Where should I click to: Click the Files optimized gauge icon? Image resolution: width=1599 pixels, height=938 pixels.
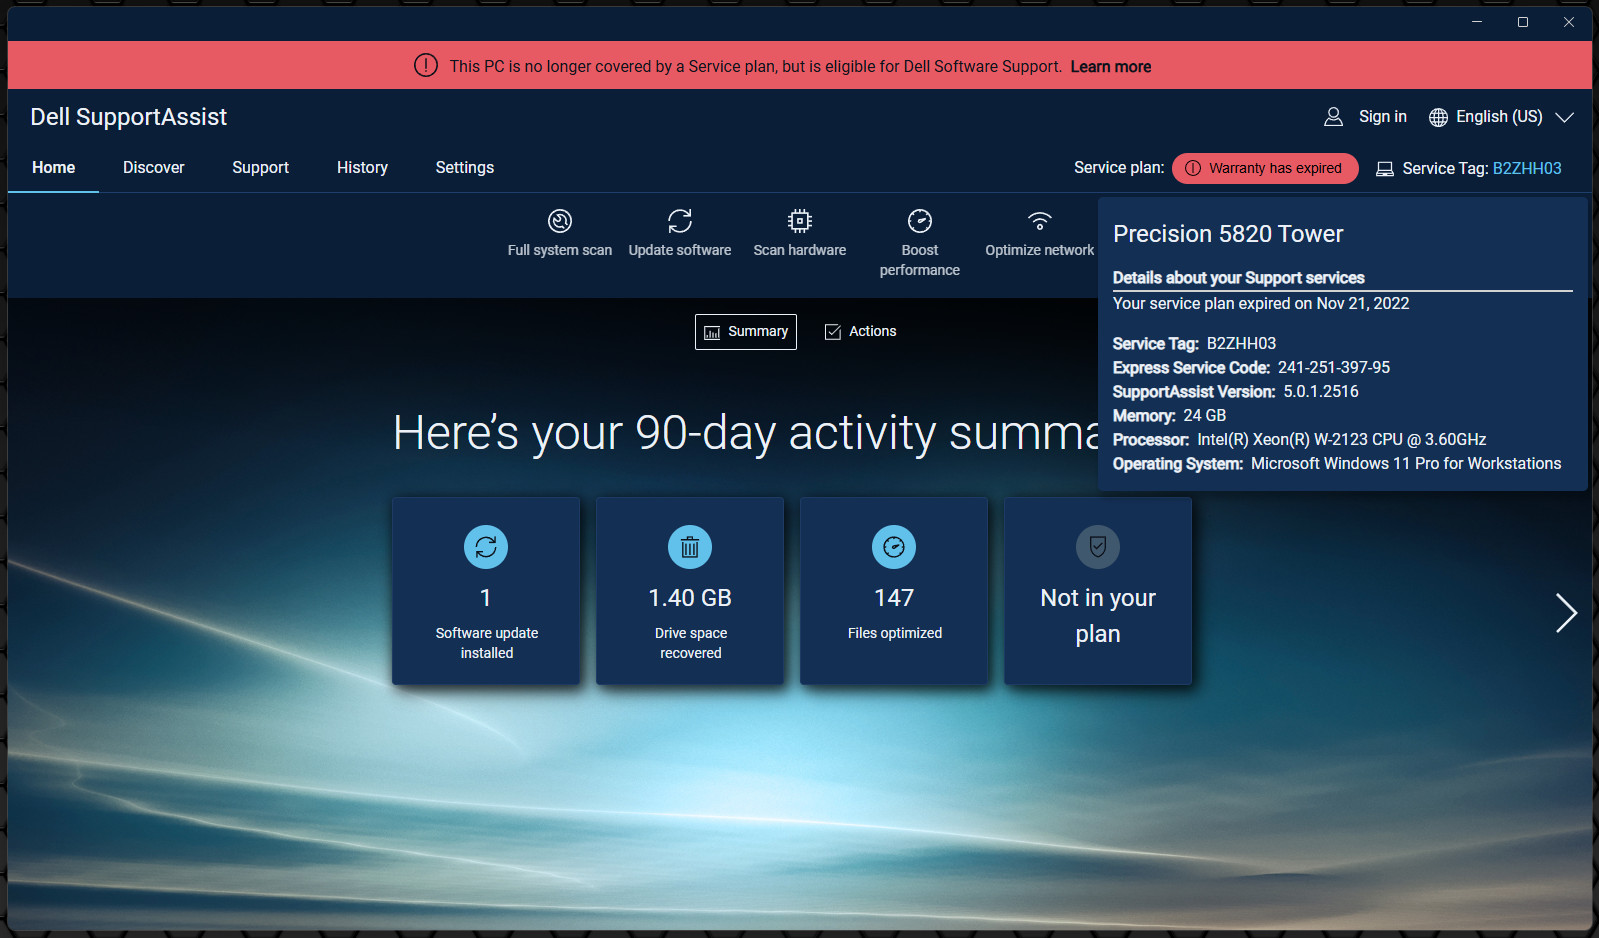pyautogui.click(x=894, y=547)
